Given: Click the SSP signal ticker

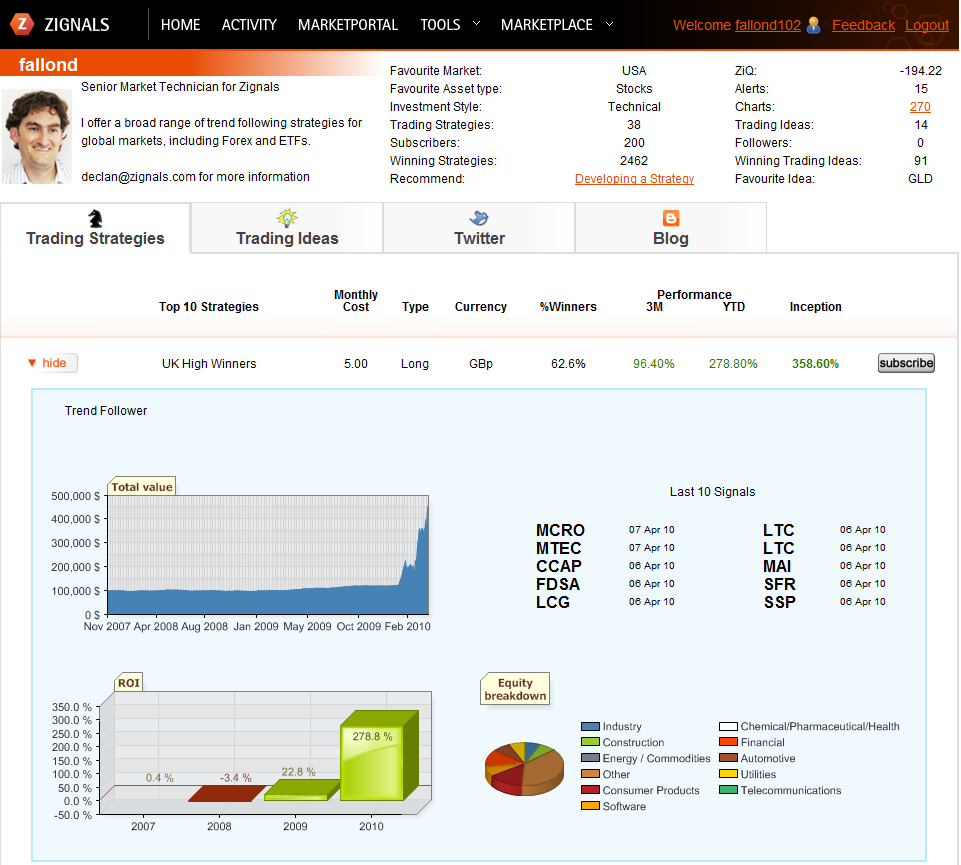Looking at the screenshot, I should (780, 602).
